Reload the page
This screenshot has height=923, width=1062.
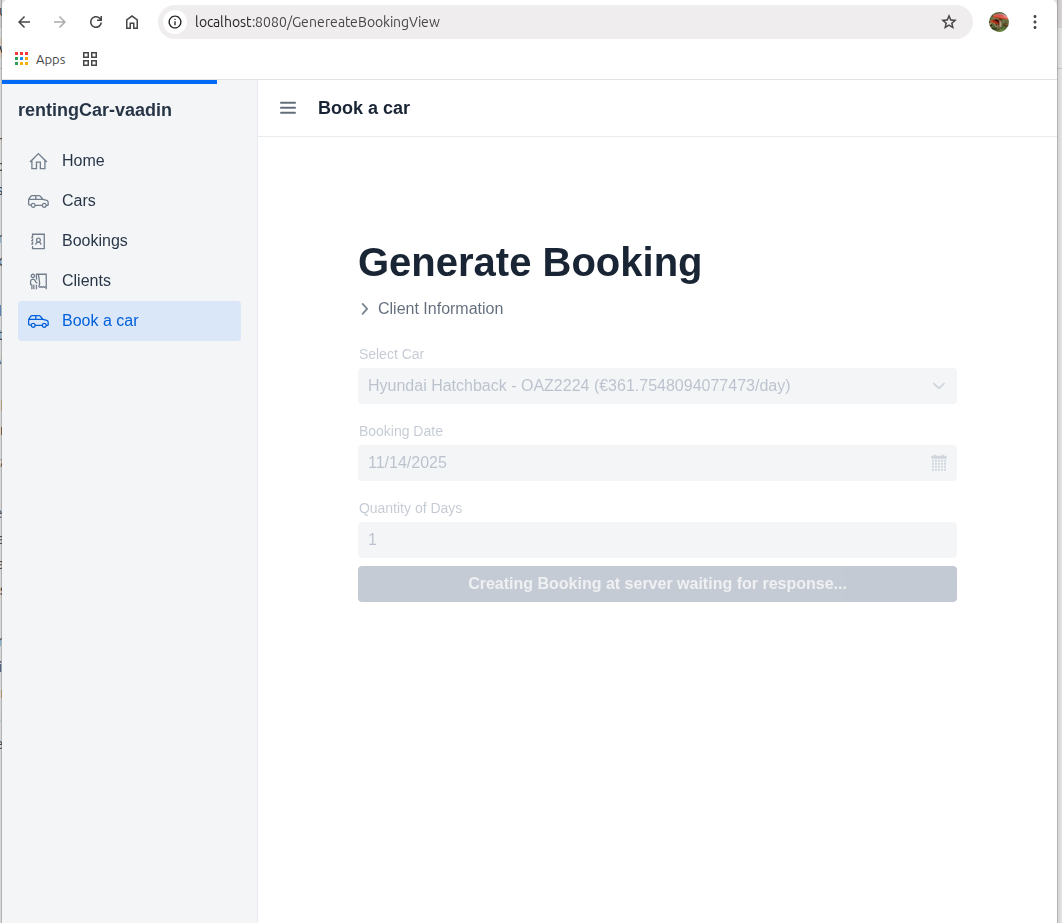tap(96, 22)
